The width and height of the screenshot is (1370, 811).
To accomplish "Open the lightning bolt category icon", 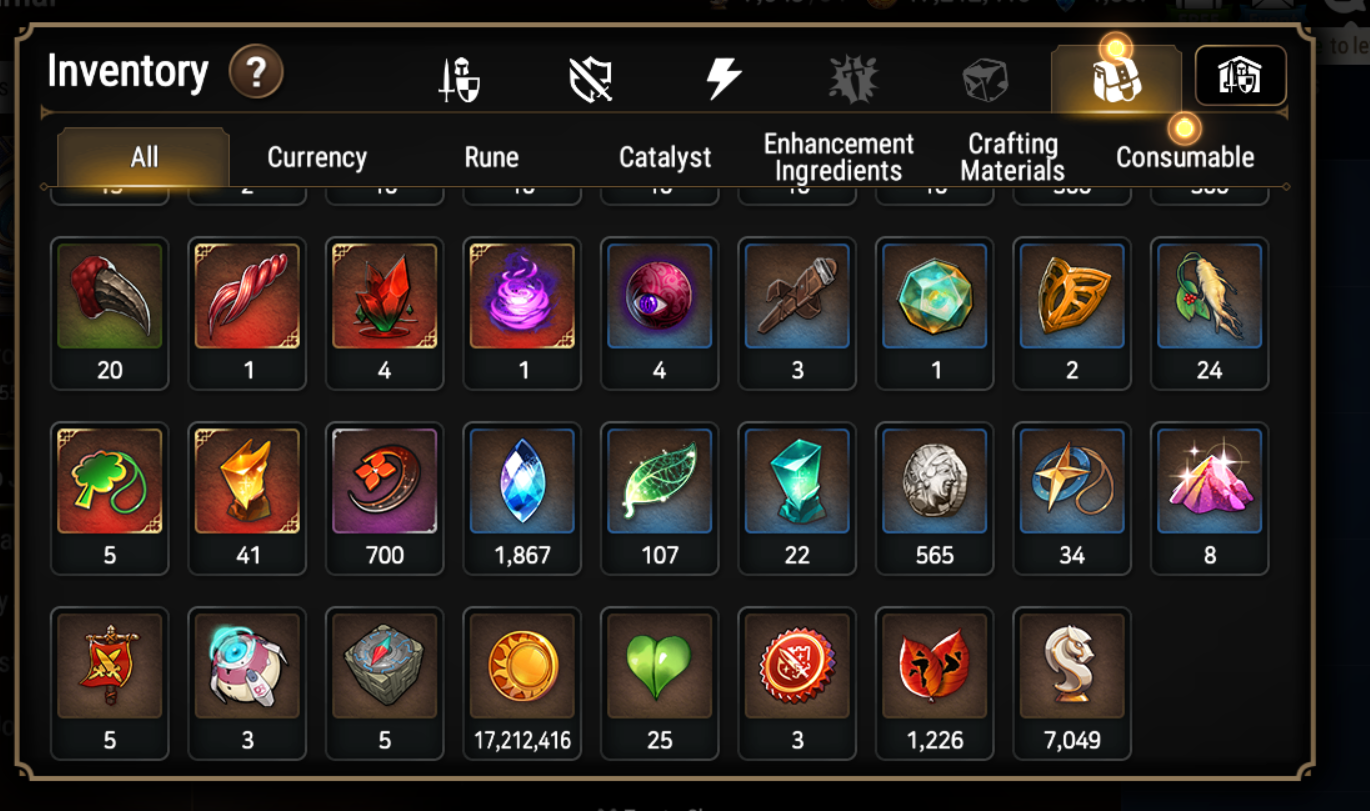I will tap(723, 78).
